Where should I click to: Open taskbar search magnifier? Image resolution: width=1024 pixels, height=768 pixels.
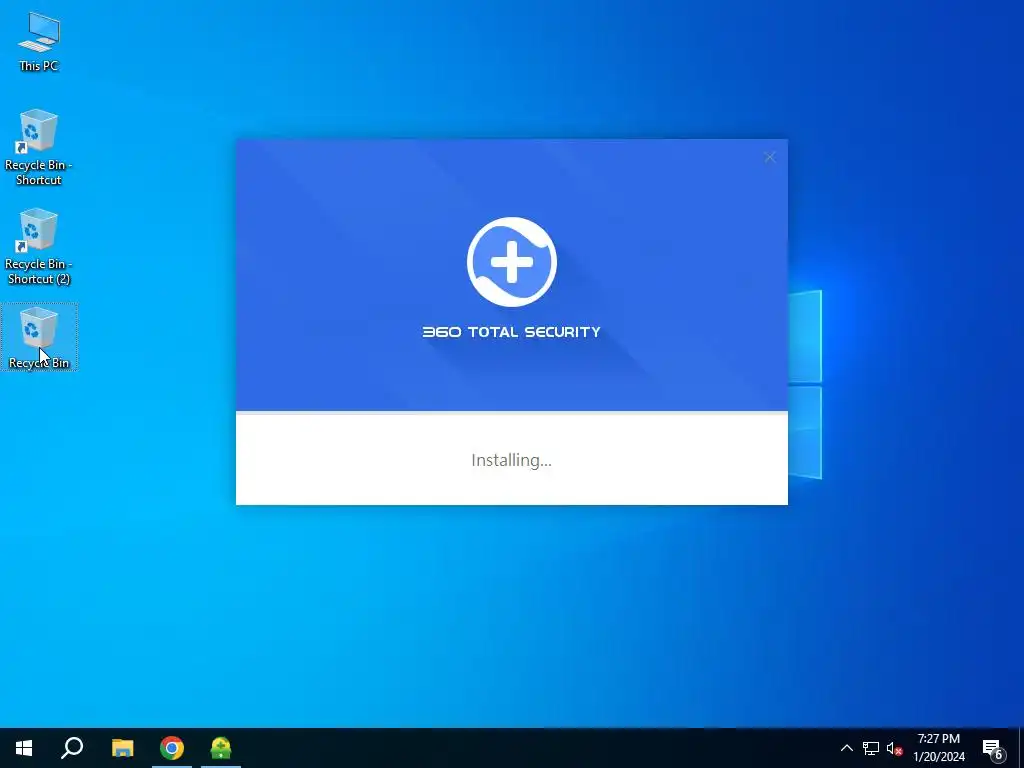pyautogui.click(x=72, y=748)
